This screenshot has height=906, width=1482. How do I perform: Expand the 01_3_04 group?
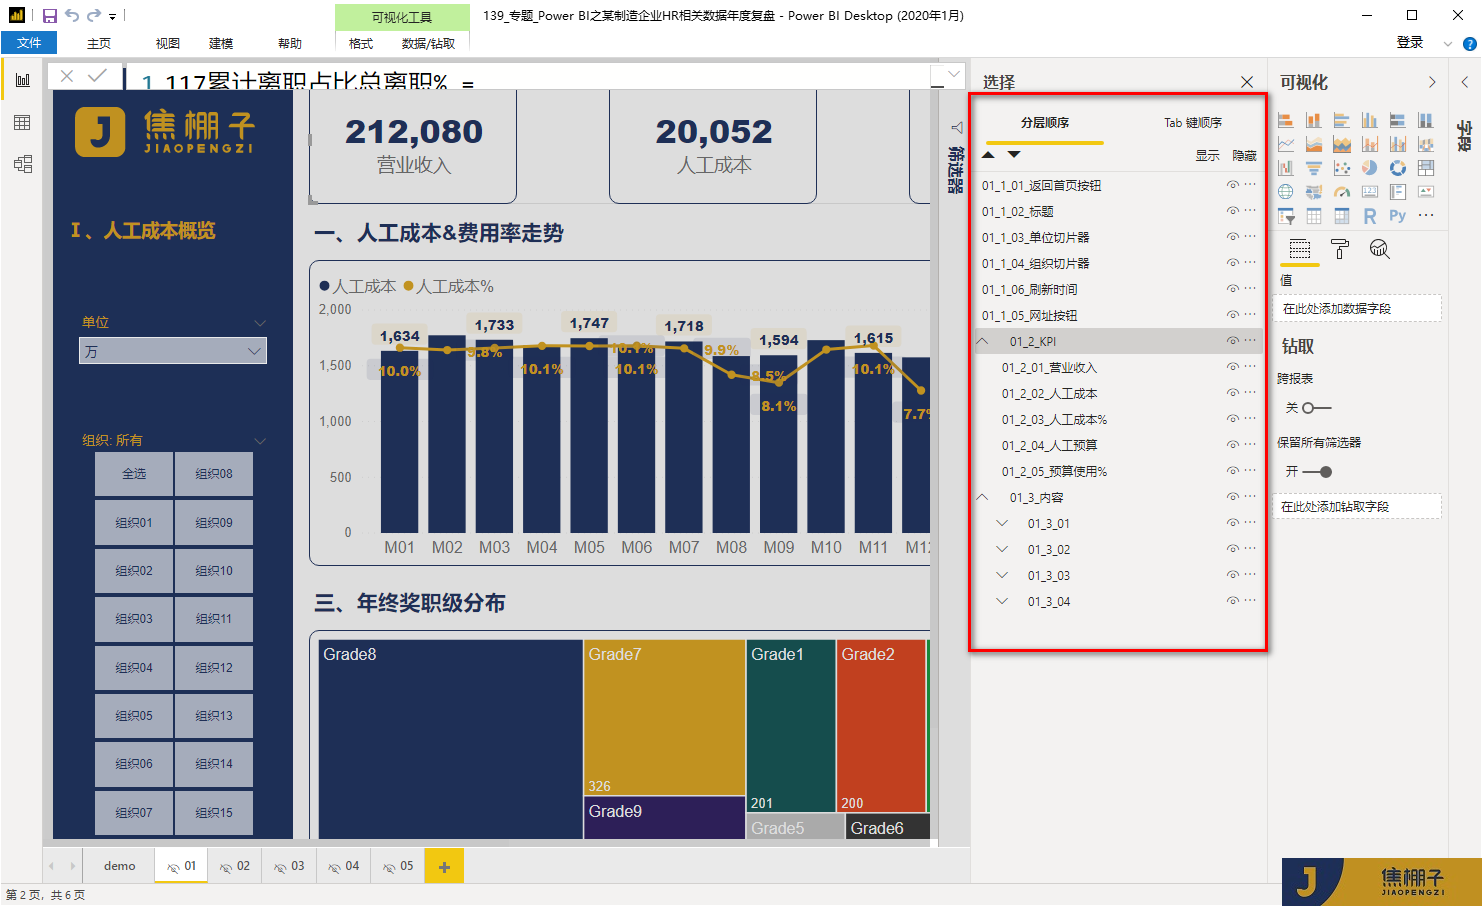[1002, 601]
